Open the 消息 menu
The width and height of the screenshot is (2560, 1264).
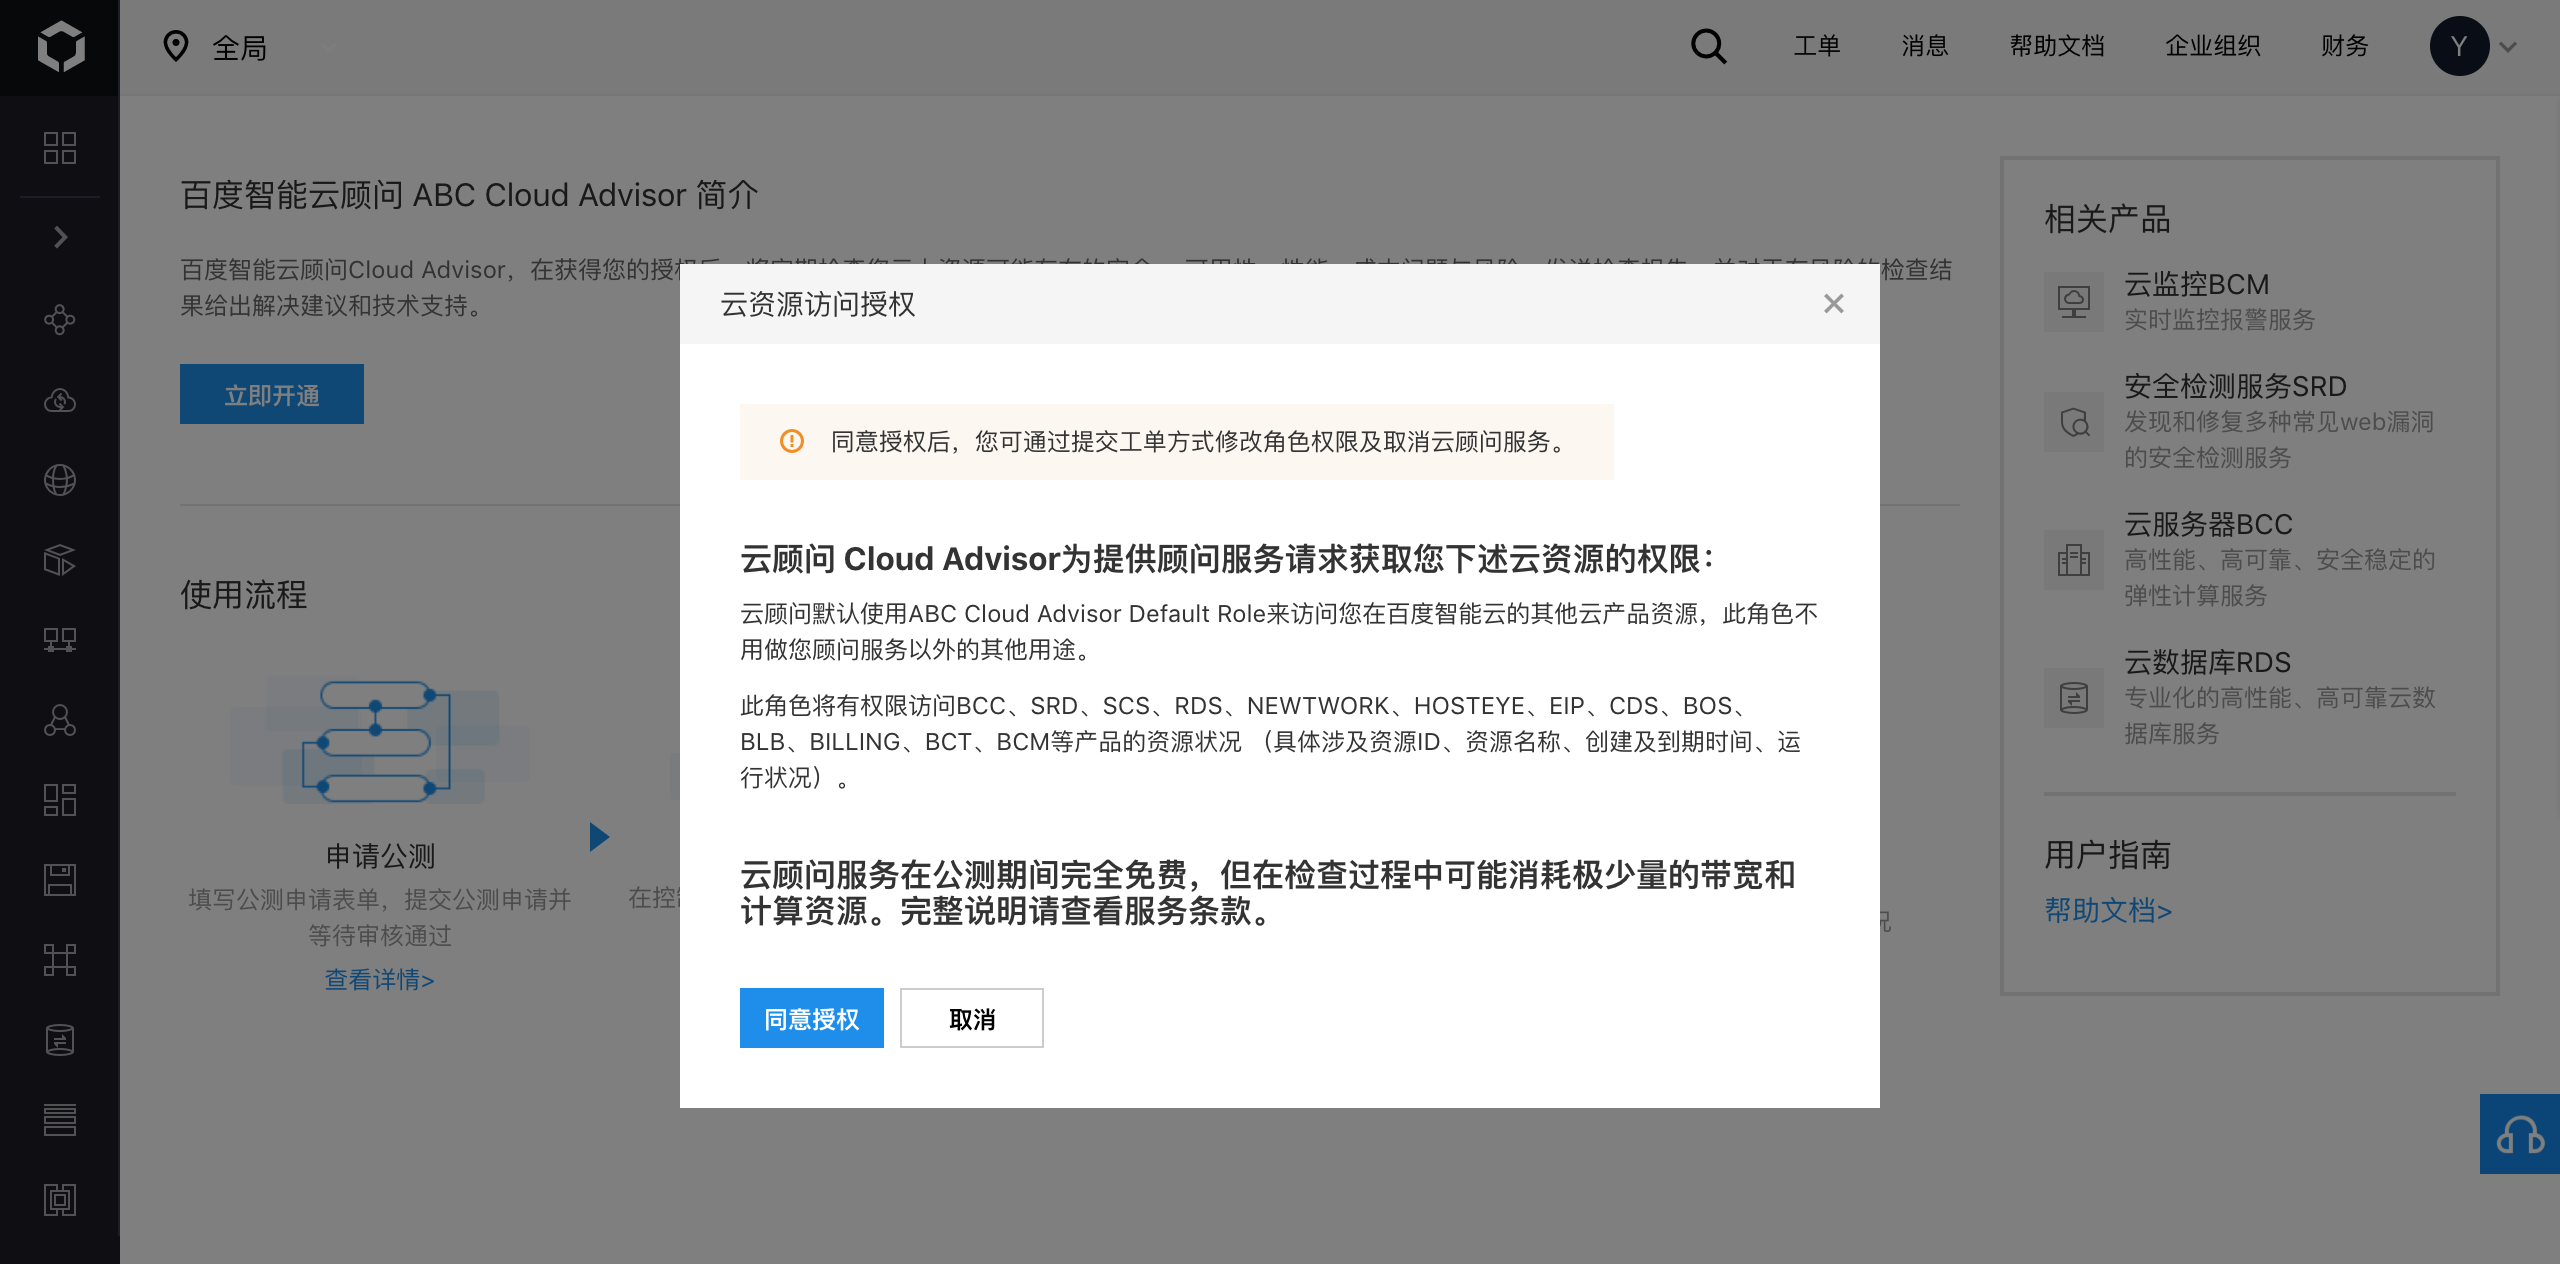coord(1925,46)
